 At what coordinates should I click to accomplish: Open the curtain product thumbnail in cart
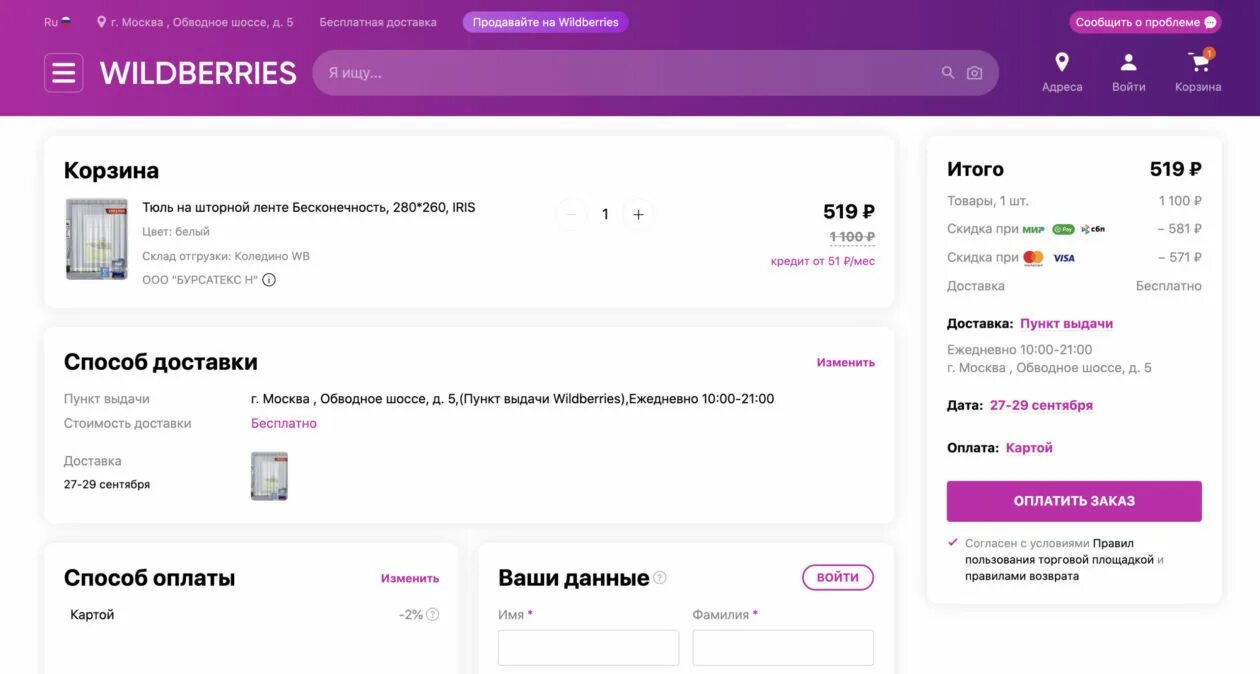pyautogui.click(x=96, y=238)
